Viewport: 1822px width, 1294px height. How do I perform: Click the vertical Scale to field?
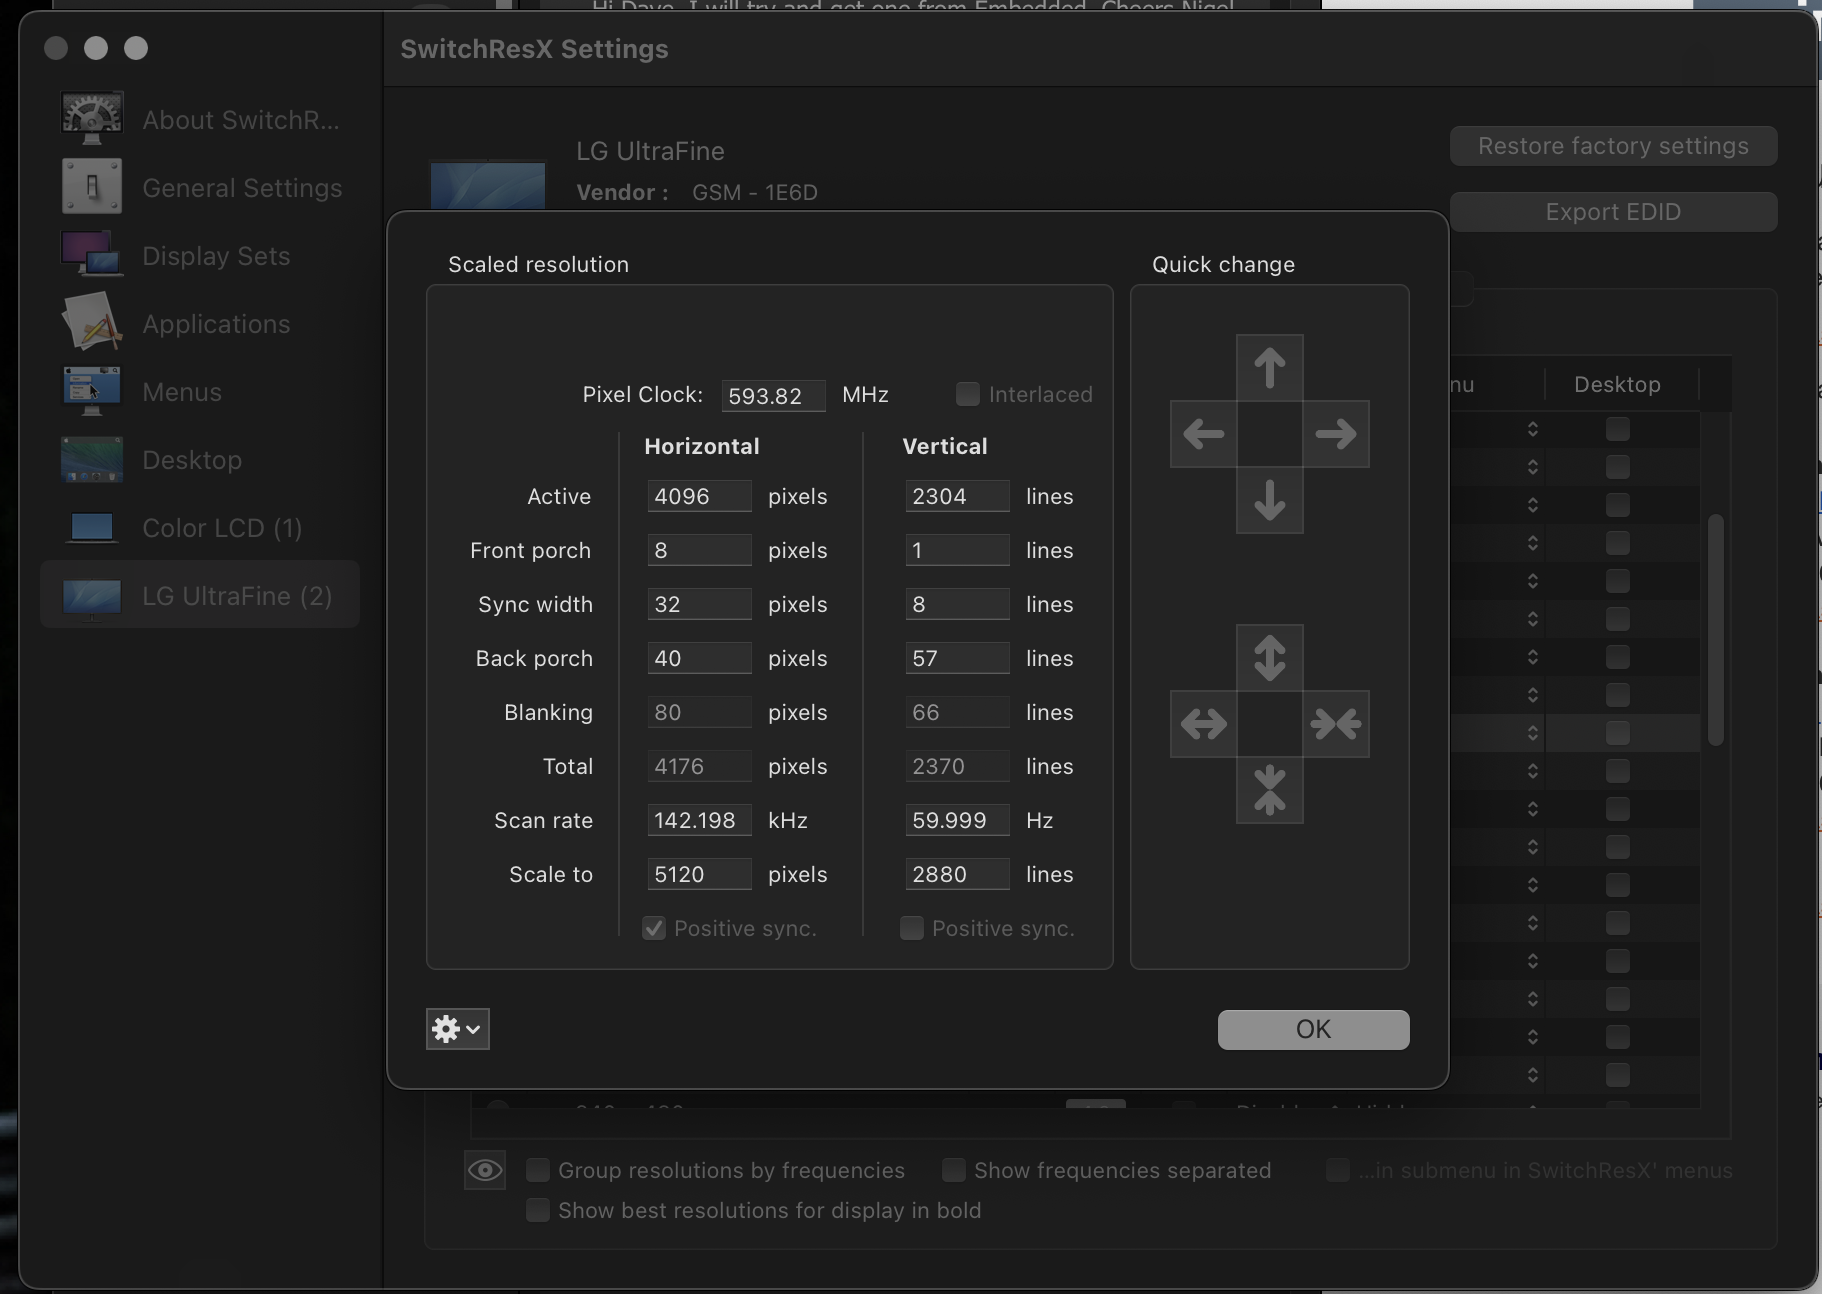click(957, 874)
